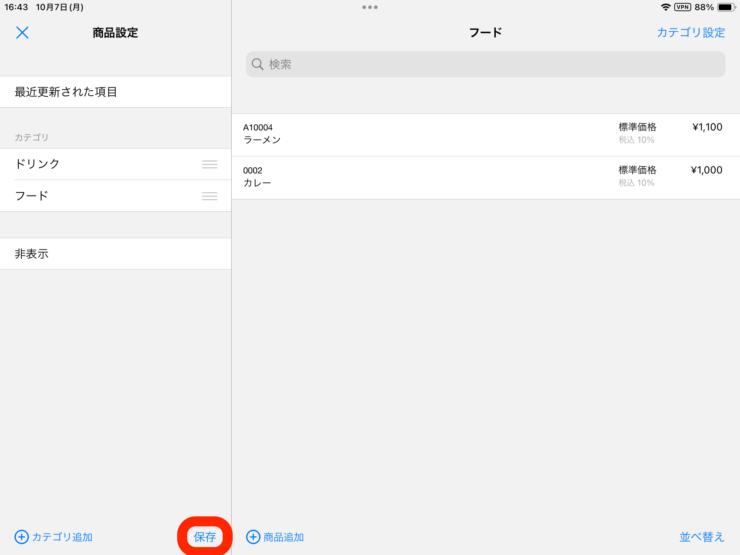The image size is (740, 555).
Task: Tap the 16:43 clock in status bar
Action: coord(17,7)
